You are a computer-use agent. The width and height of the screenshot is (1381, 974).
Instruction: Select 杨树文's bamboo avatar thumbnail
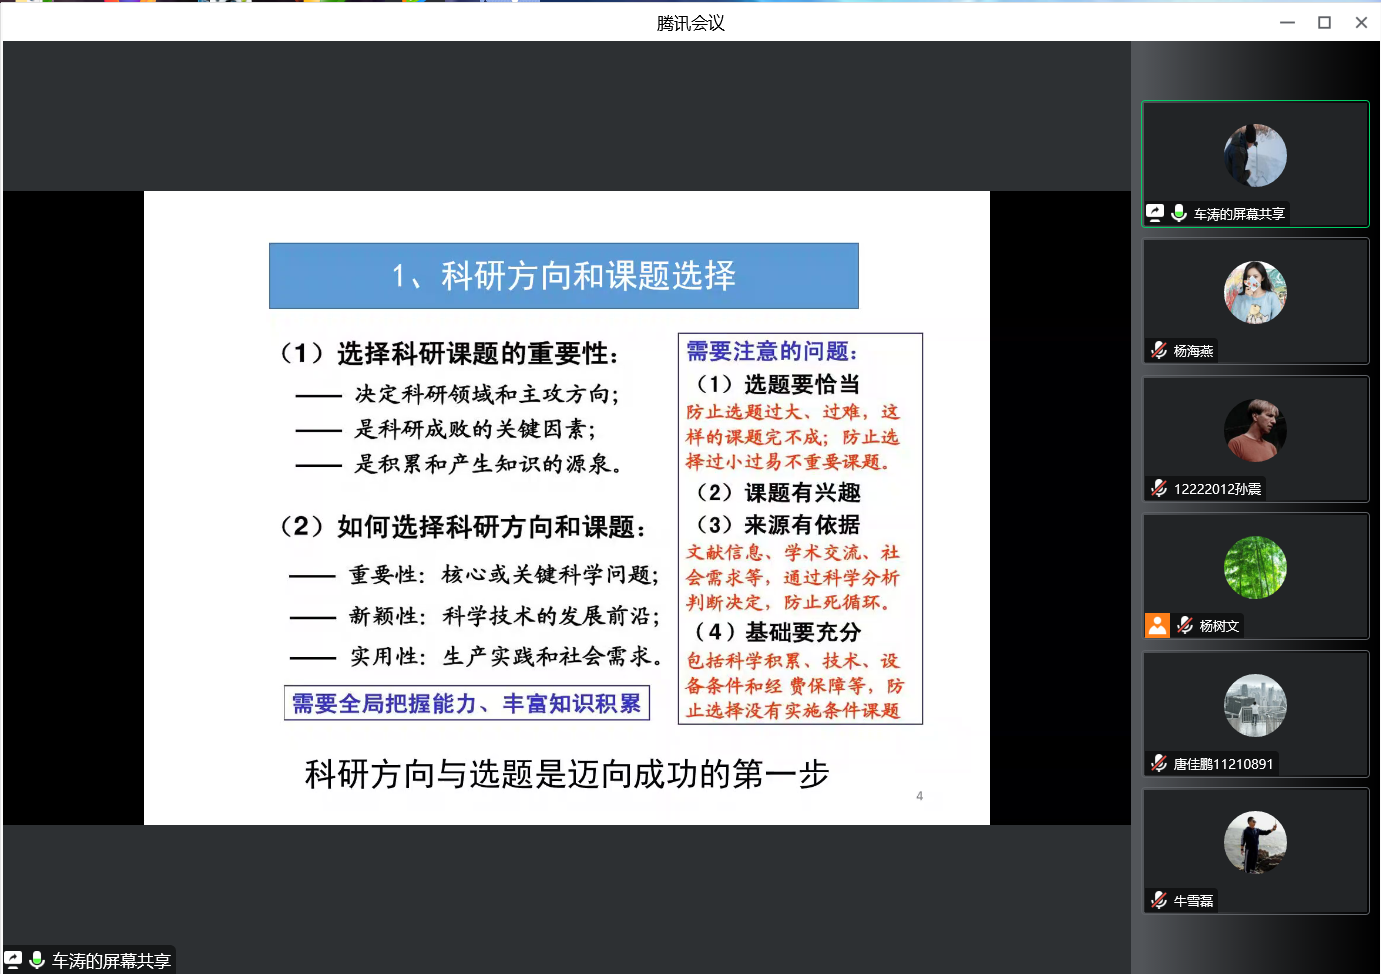pos(1255,568)
